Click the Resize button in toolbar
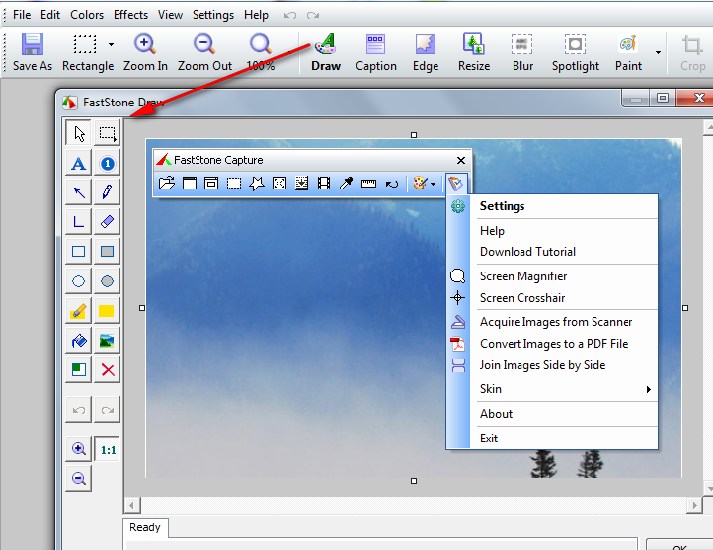This screenshot has width=713, height=550. tap(474, 52)
